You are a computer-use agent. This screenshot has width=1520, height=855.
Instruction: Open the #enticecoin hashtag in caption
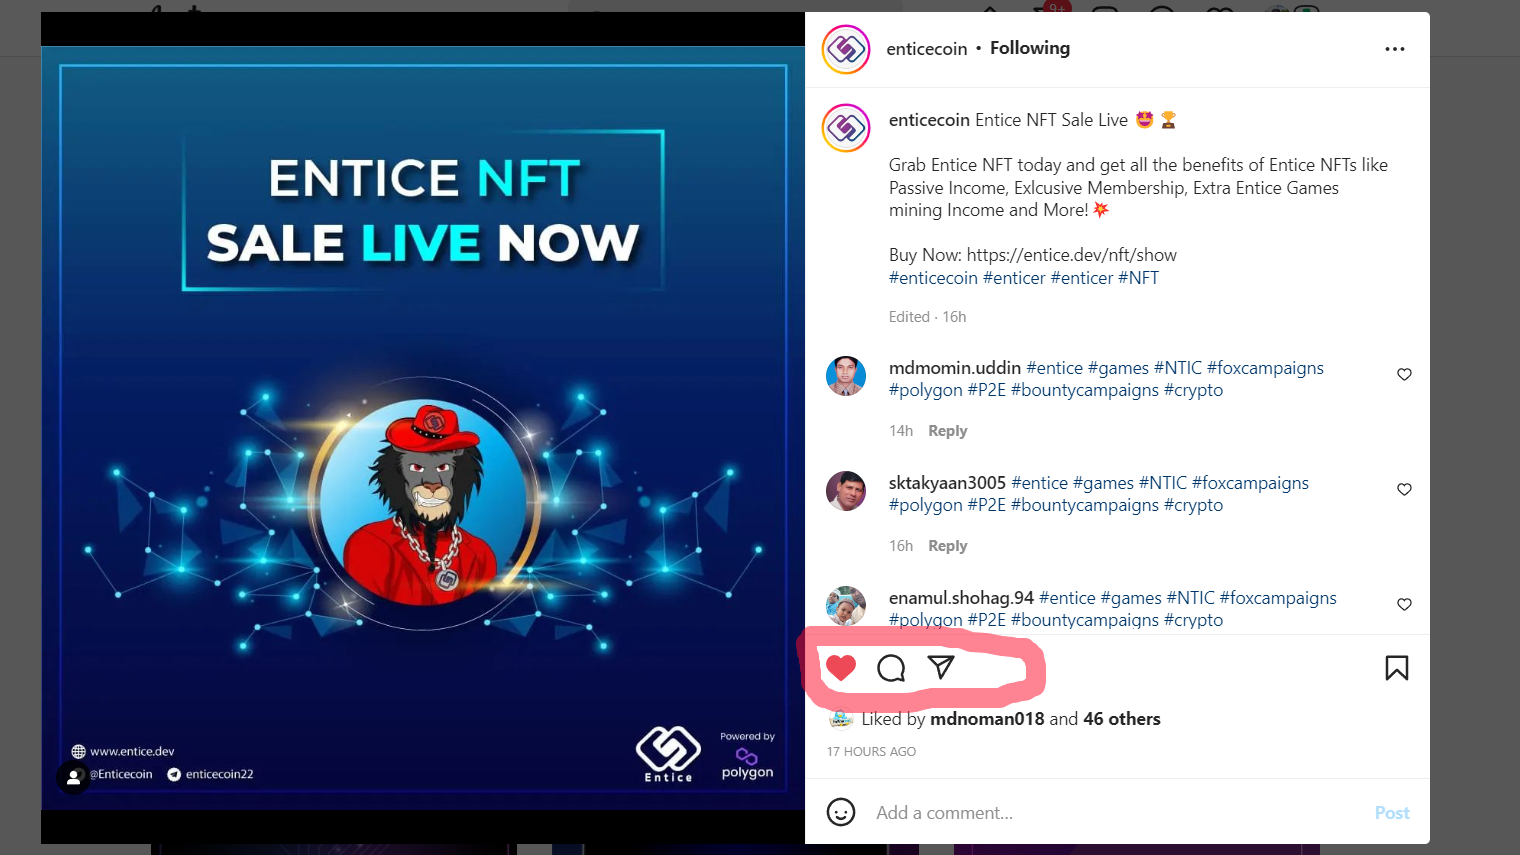point(933,278)
